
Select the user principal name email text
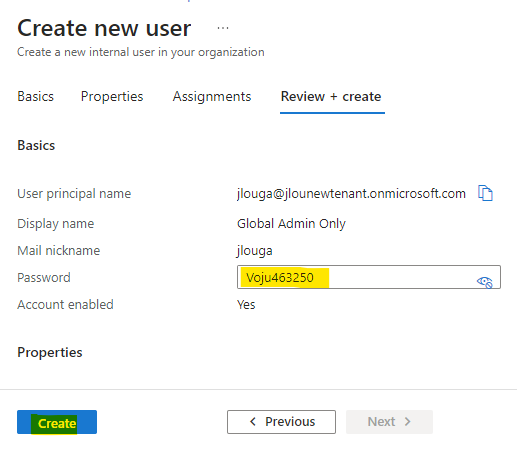[x=351, y=193]
